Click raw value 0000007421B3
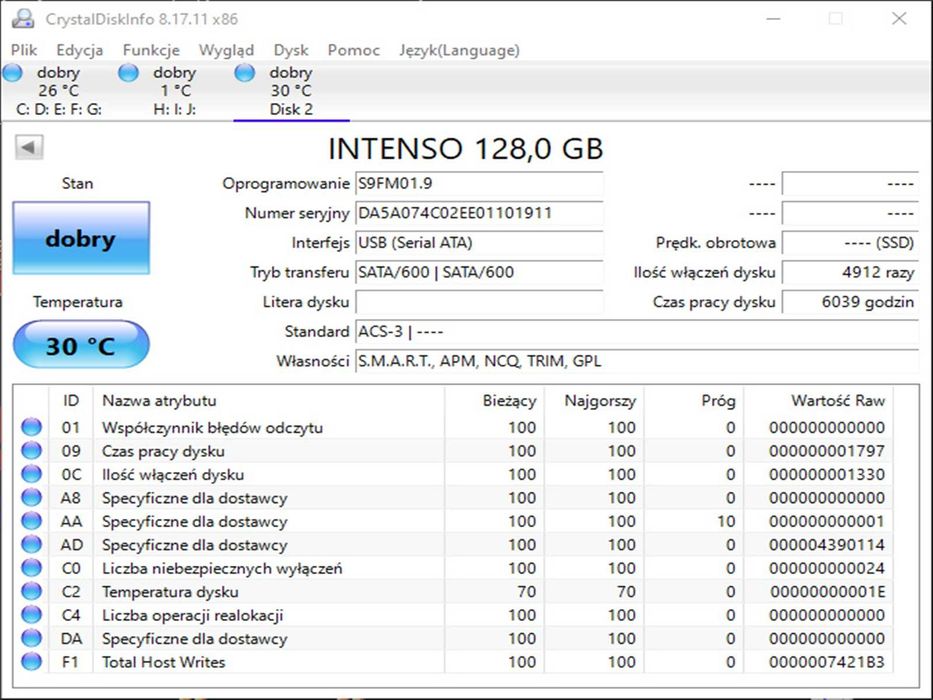The image size is (933, 700). tap(826, 662)
